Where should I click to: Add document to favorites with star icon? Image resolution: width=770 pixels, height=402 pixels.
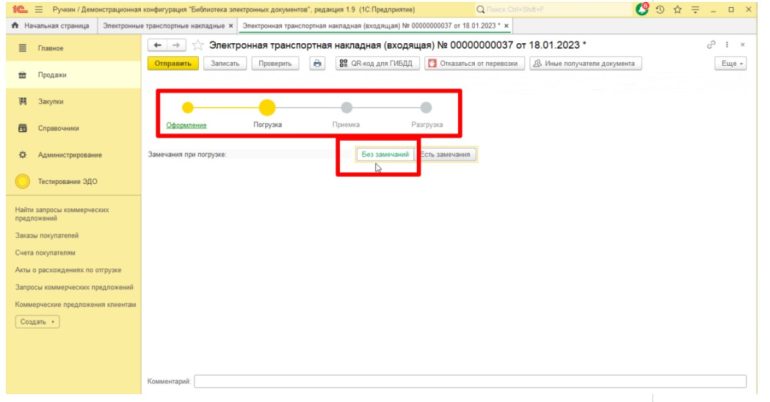197,45
